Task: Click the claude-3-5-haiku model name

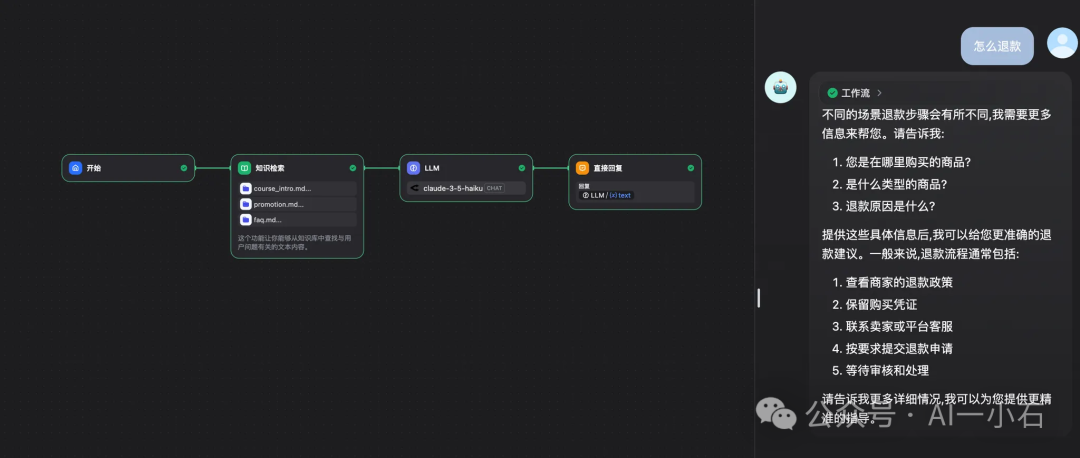Action: pos(453,188)
